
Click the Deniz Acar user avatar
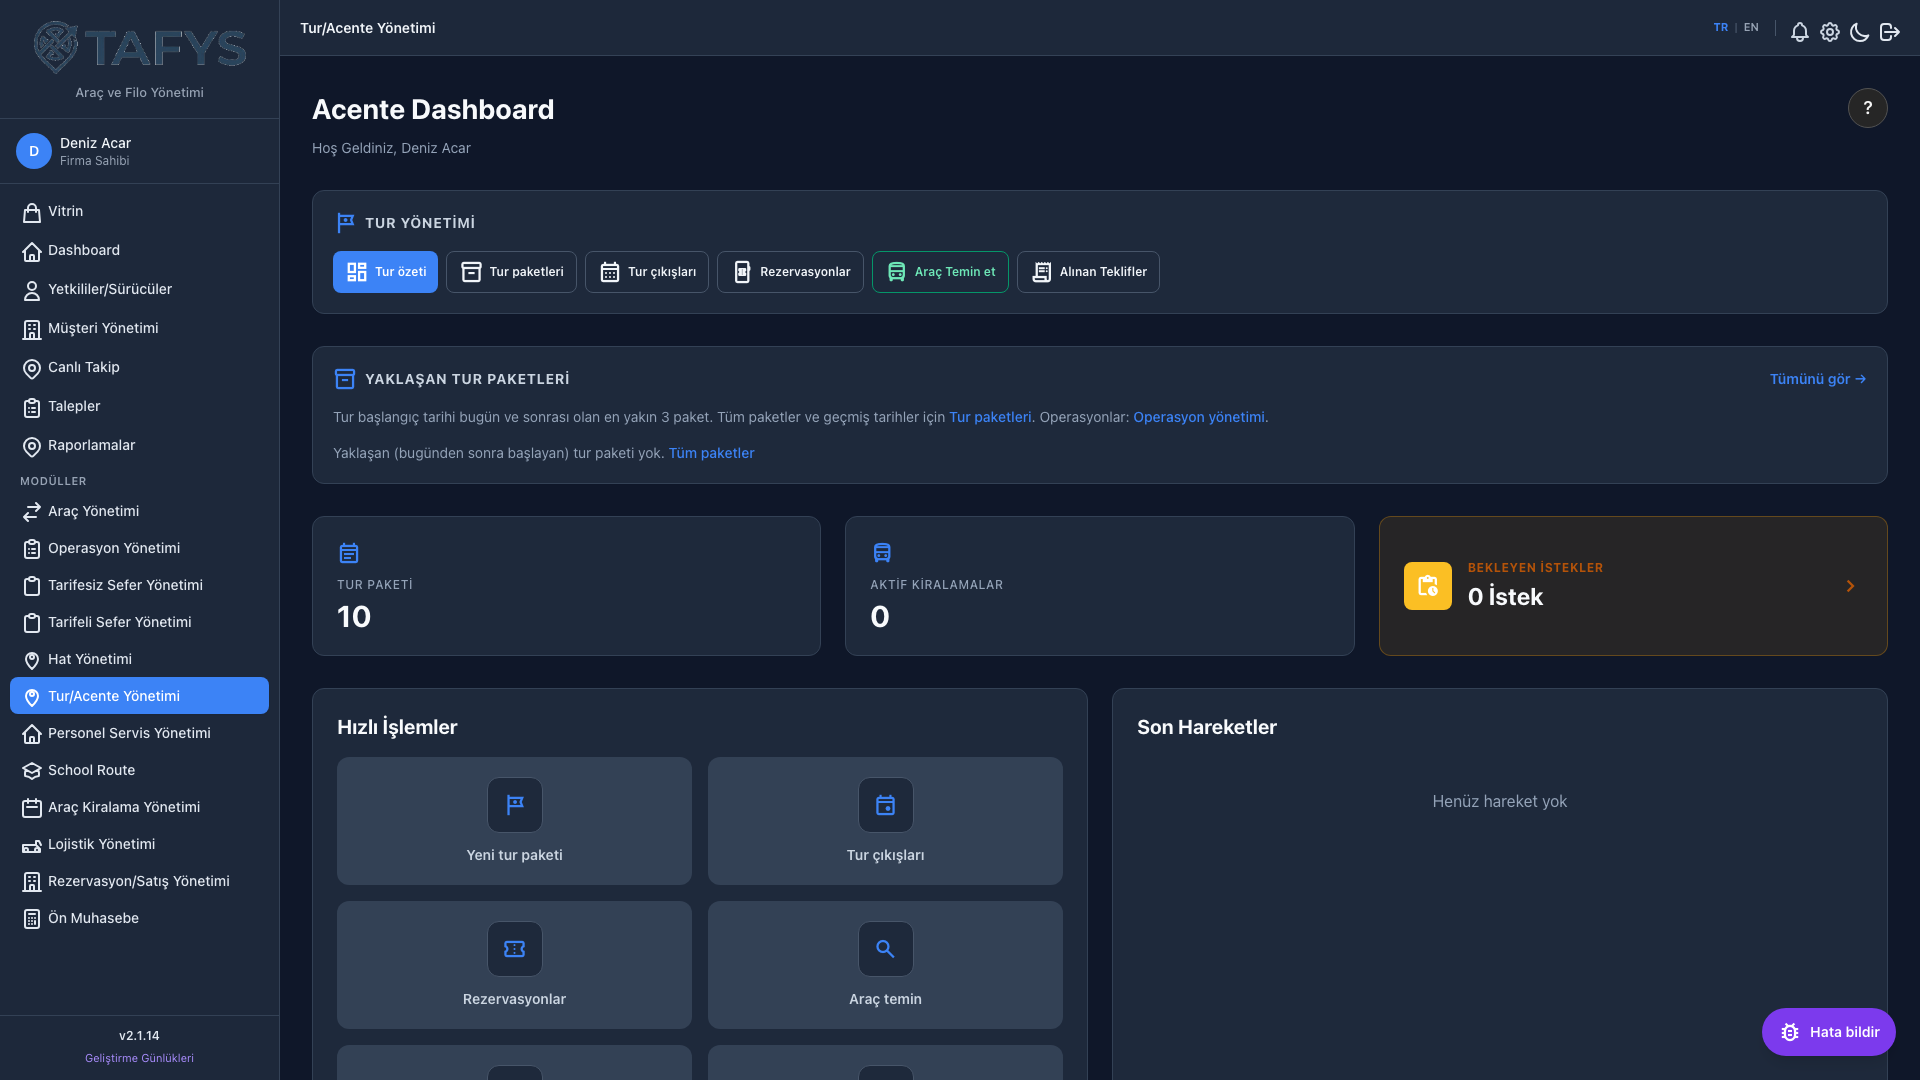(33, 151)
